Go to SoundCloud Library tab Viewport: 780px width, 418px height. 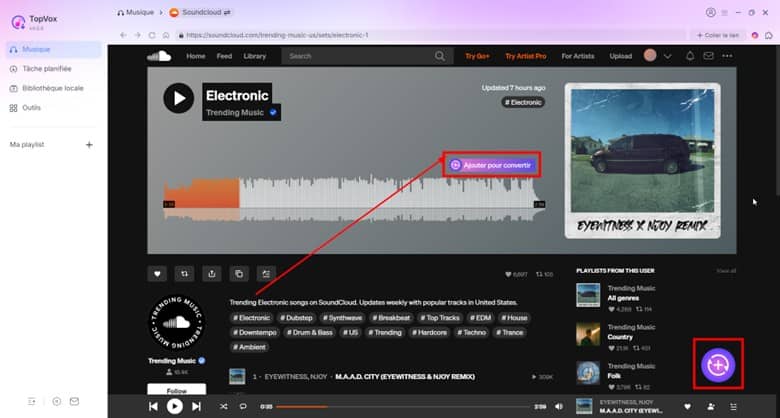pyautogui.click(x=255, y=56)
